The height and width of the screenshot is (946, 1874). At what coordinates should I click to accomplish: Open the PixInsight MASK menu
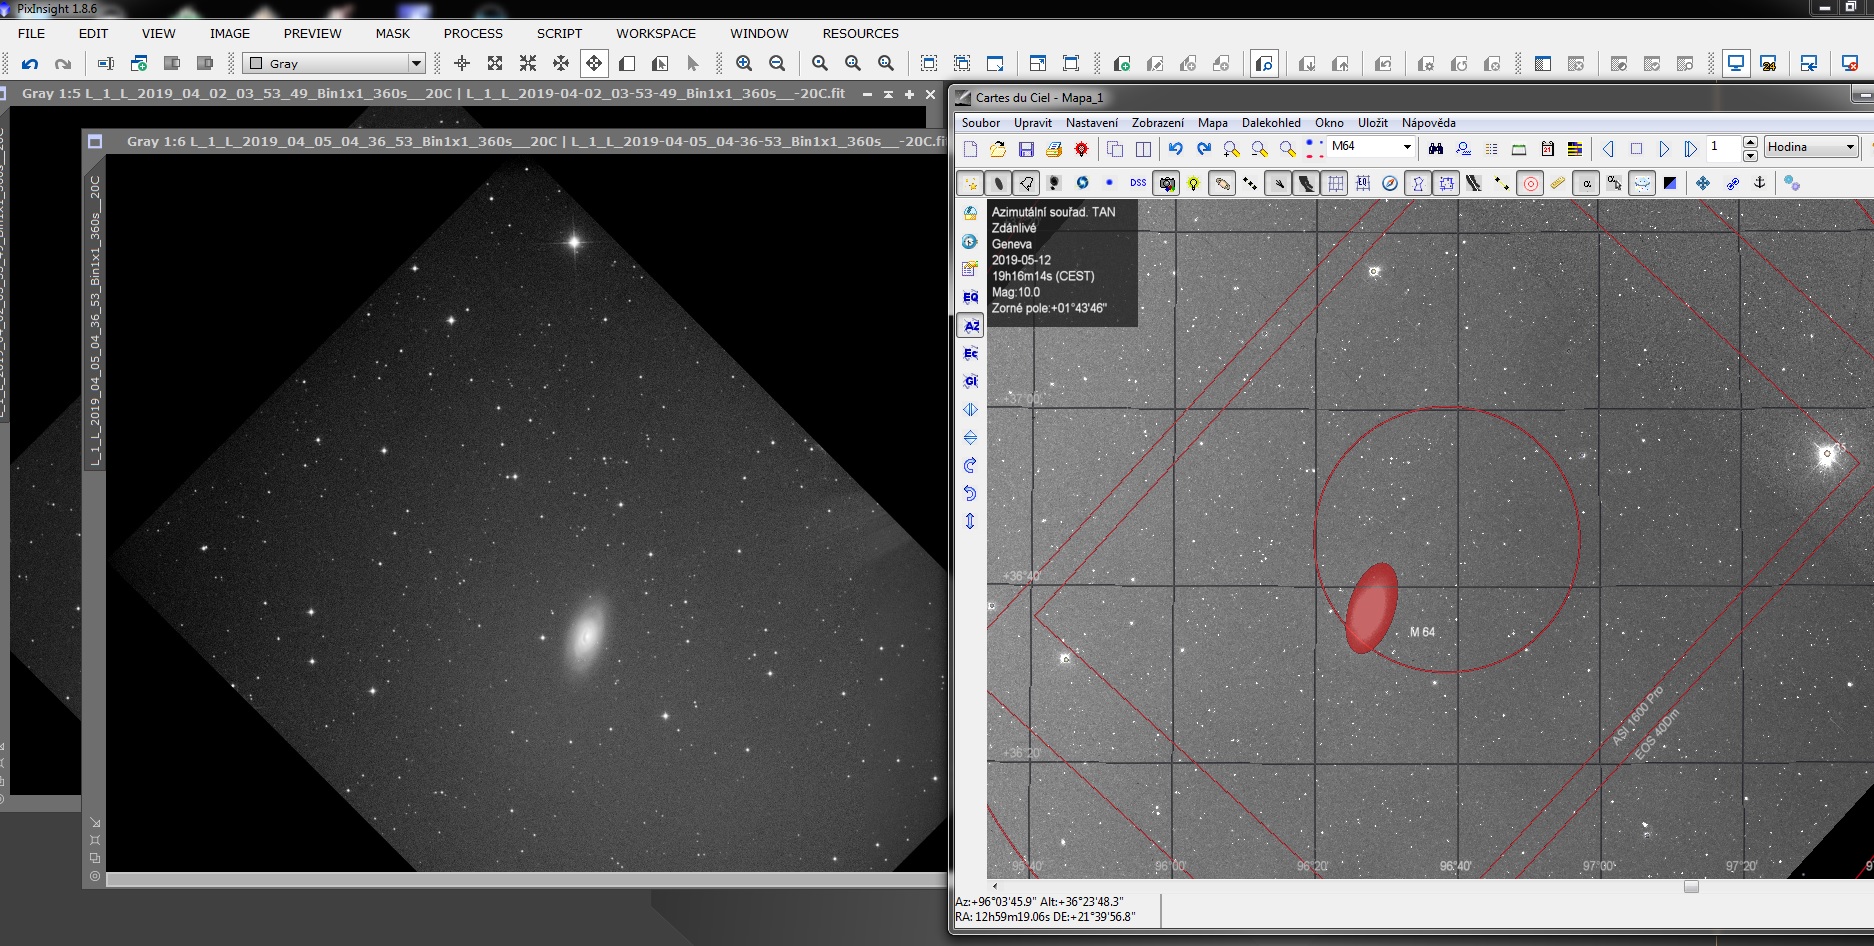393,33
